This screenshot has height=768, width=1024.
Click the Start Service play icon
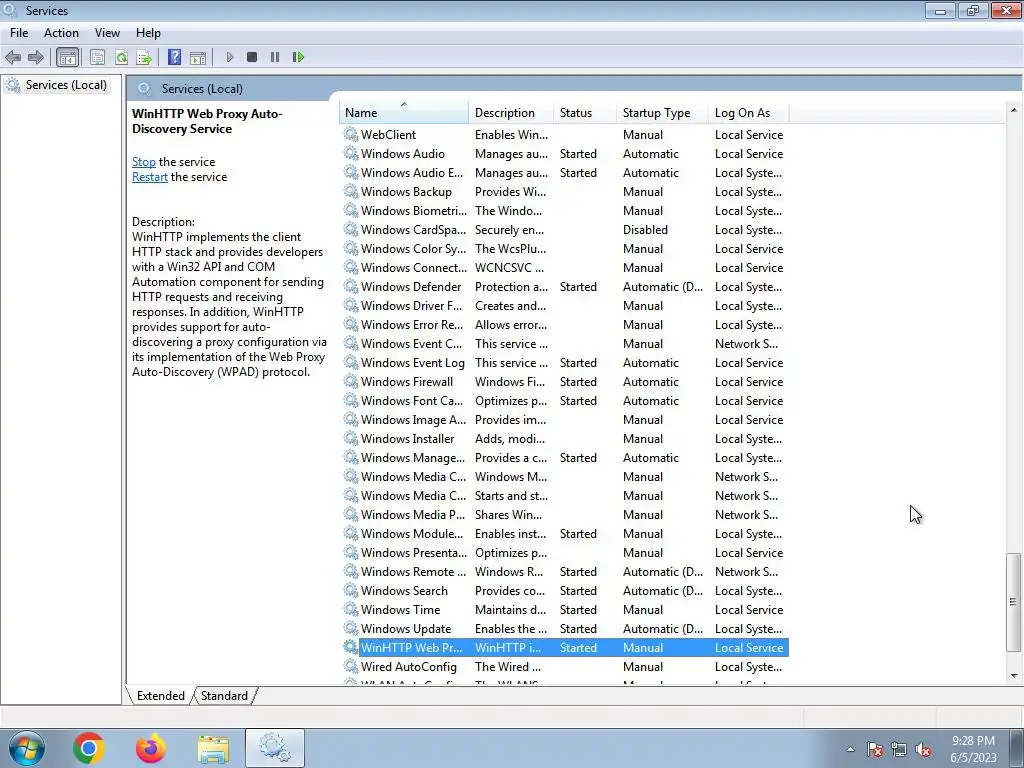coord(230,57)
